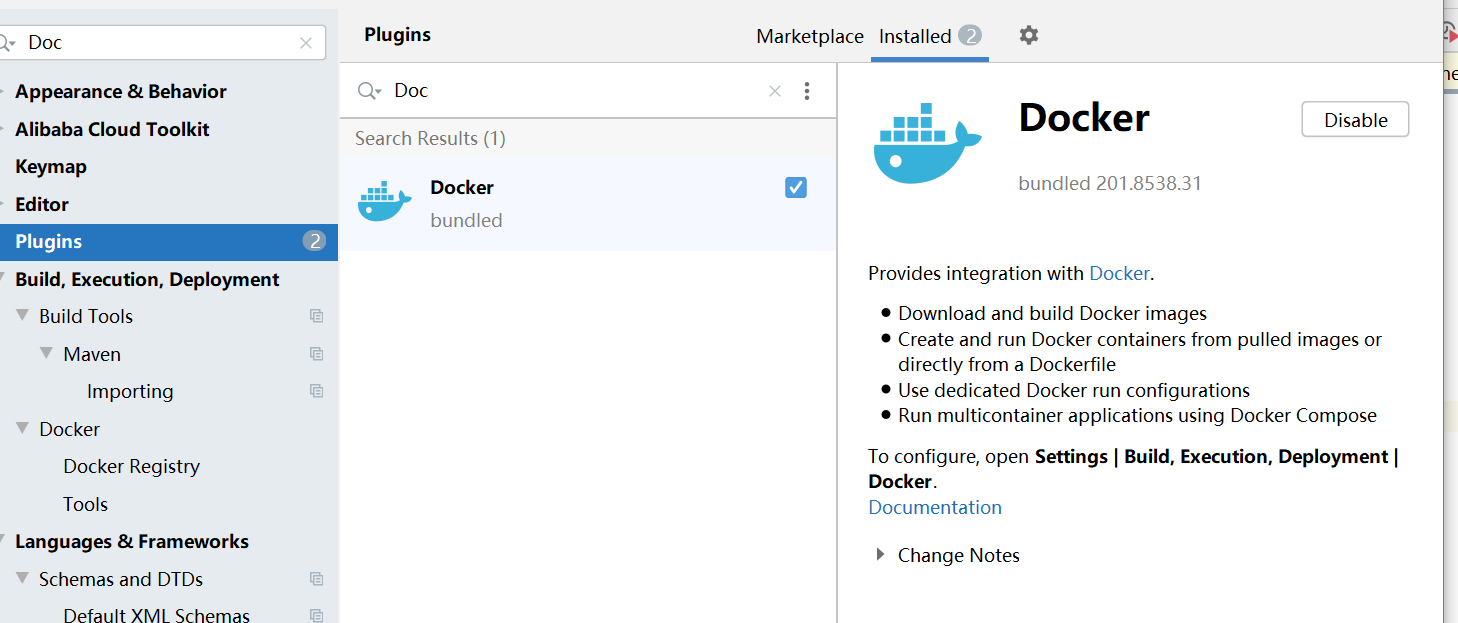1458x623 pixels.
Task: Collapse the Build Tools tree node
Action: coord(23,316)
